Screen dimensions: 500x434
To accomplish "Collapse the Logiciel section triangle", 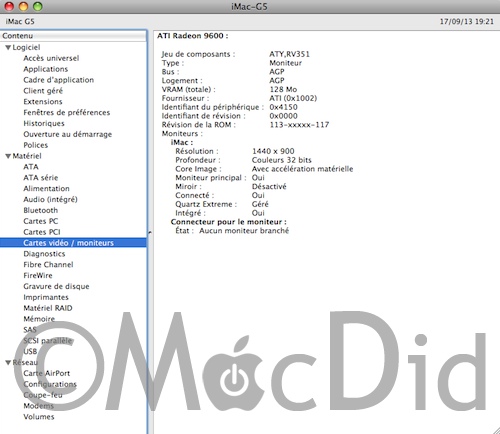I will click(8, 48).
